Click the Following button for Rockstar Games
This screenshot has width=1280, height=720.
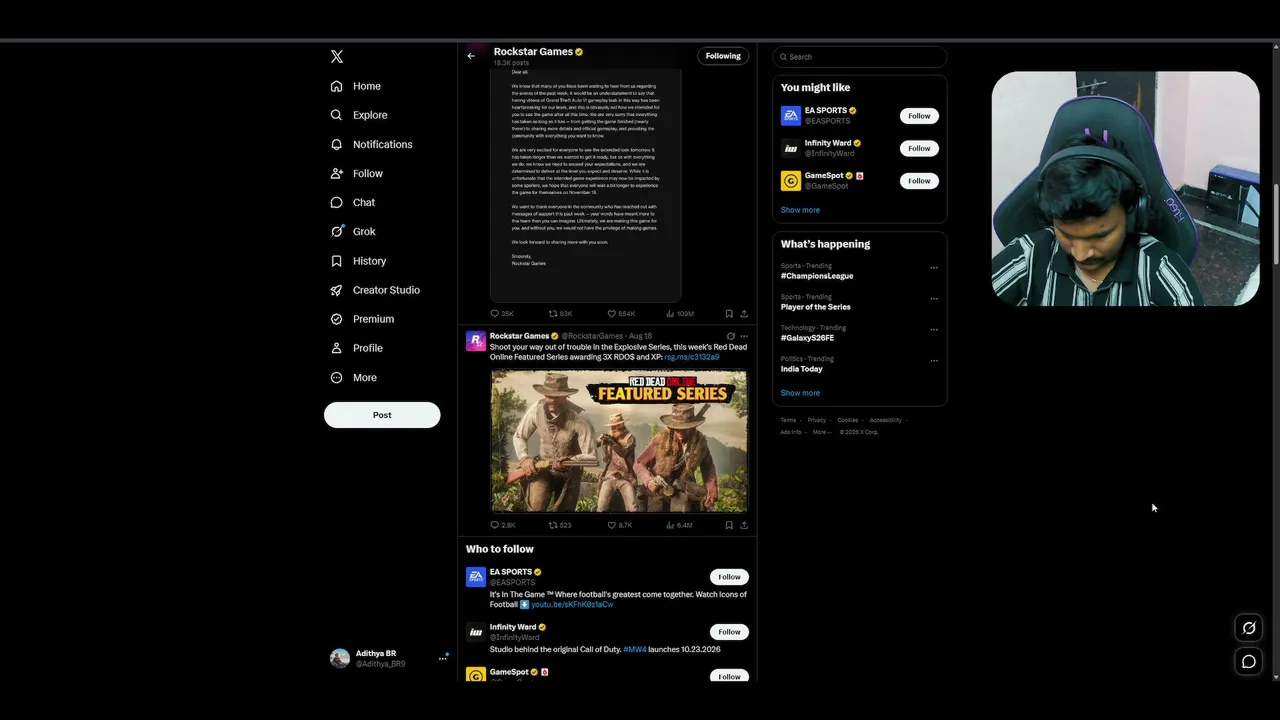[x=723, y=56]
